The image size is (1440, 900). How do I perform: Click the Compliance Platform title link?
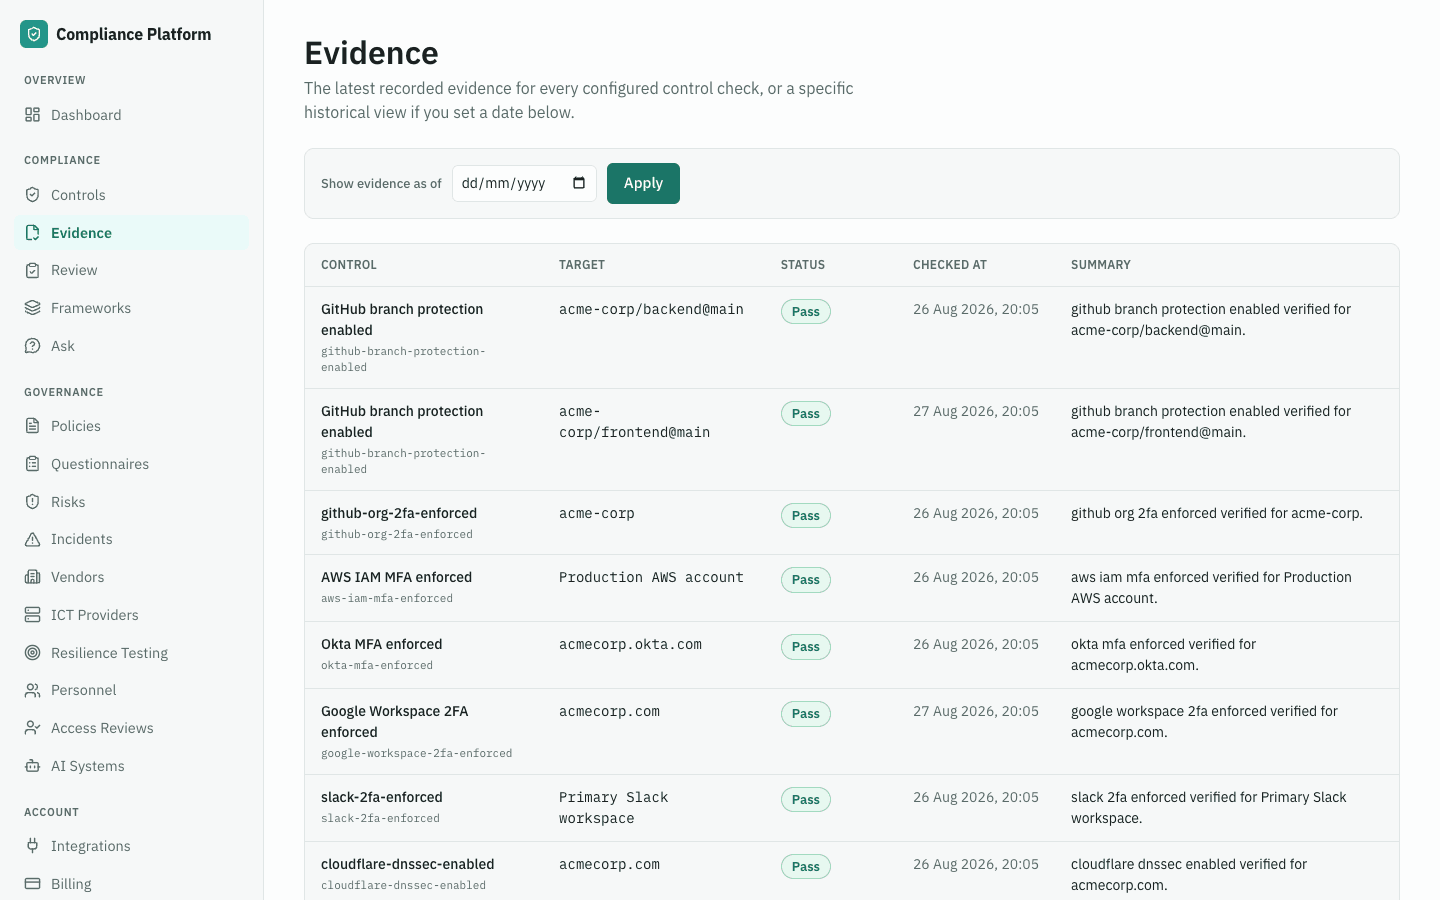(x=133, y=34)
